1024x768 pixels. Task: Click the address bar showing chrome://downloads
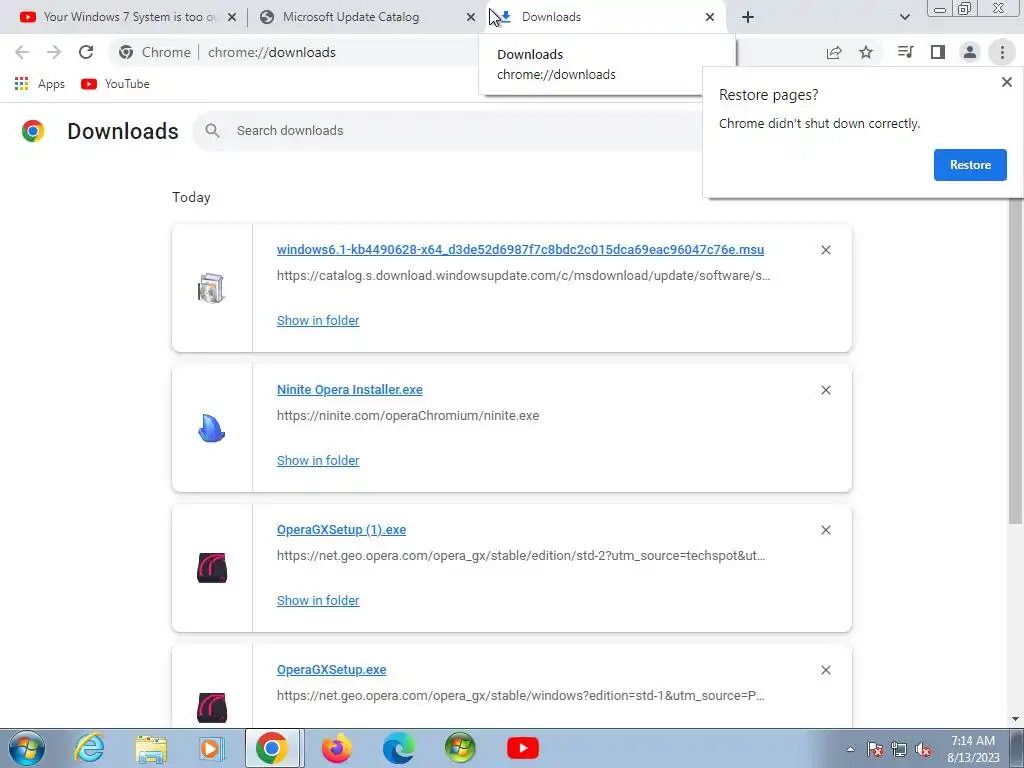click(x=272, y=52)
